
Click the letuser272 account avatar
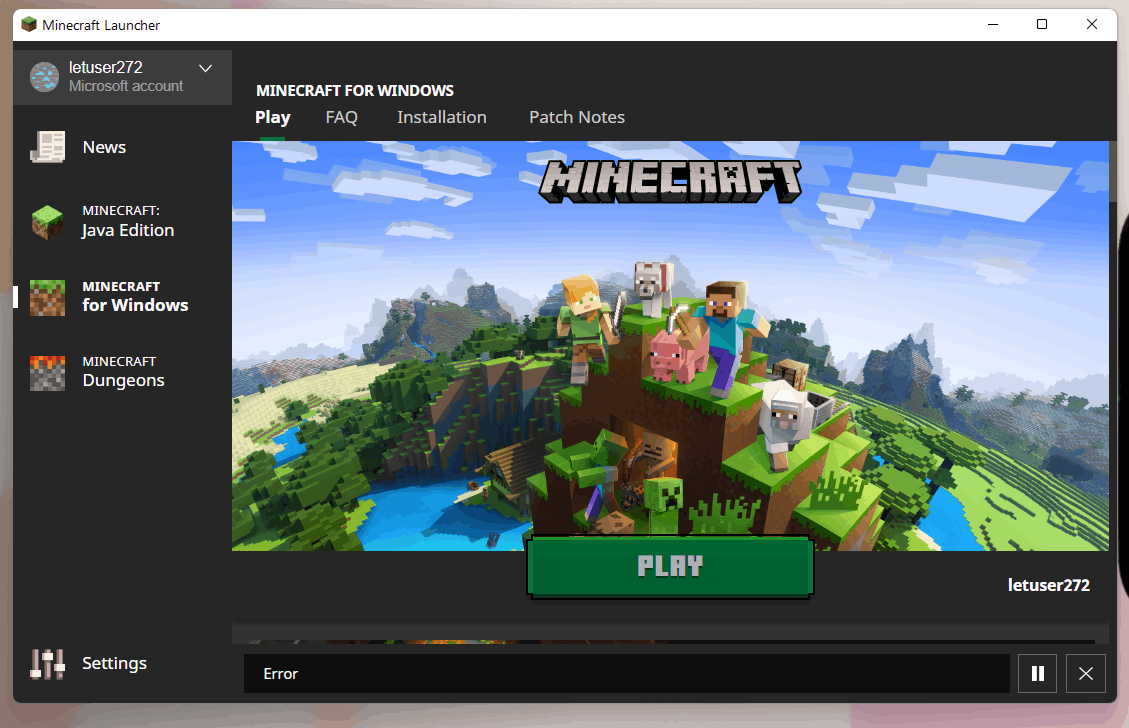pos(44,77)
